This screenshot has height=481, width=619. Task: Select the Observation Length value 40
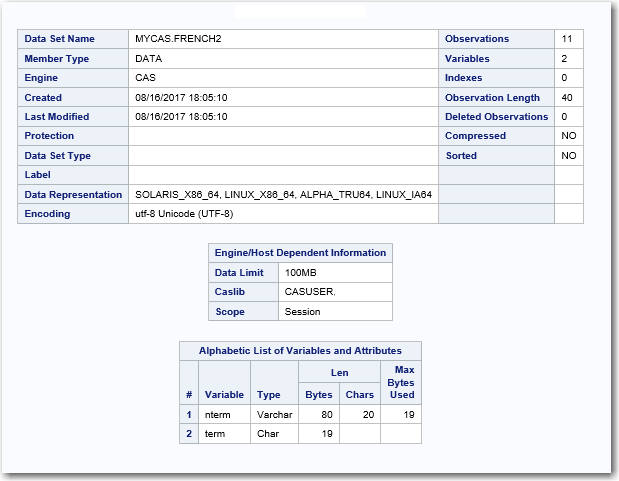coord(567,98)
